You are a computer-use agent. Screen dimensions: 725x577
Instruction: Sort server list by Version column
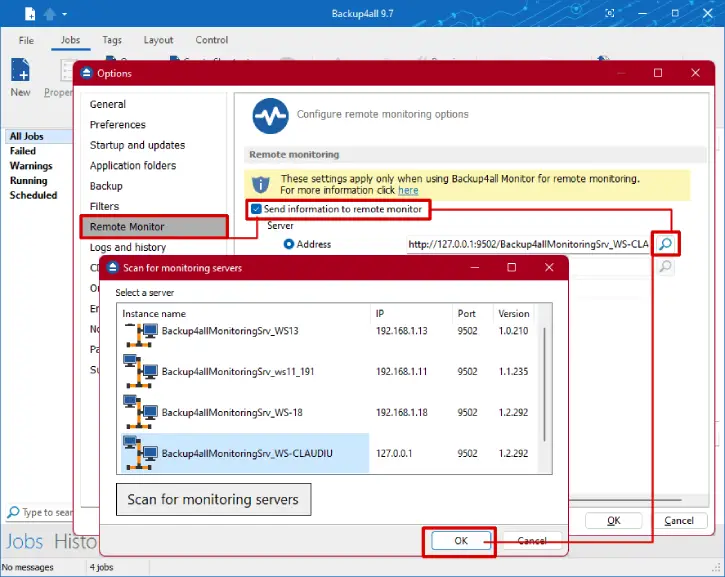click(514, 314)
